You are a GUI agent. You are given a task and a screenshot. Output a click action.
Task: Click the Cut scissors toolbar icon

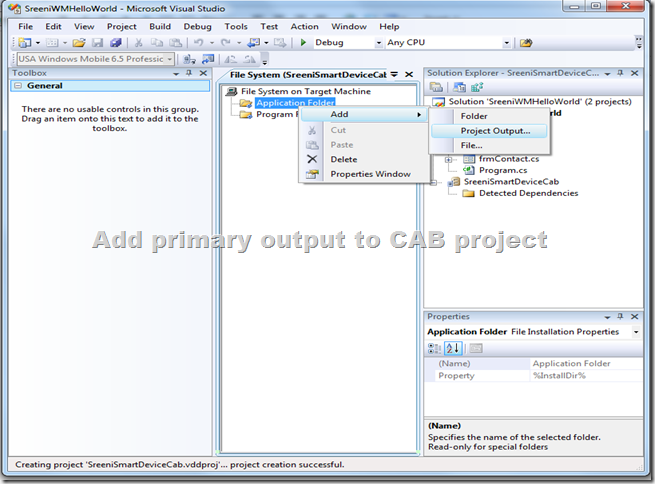[x=139, y=43]
